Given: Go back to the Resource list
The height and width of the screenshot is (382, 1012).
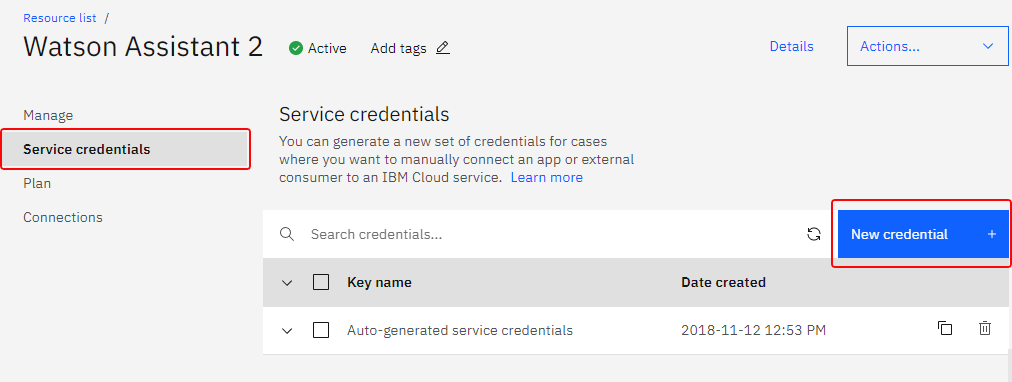Looking at the screenshot, I should [60, 18].
